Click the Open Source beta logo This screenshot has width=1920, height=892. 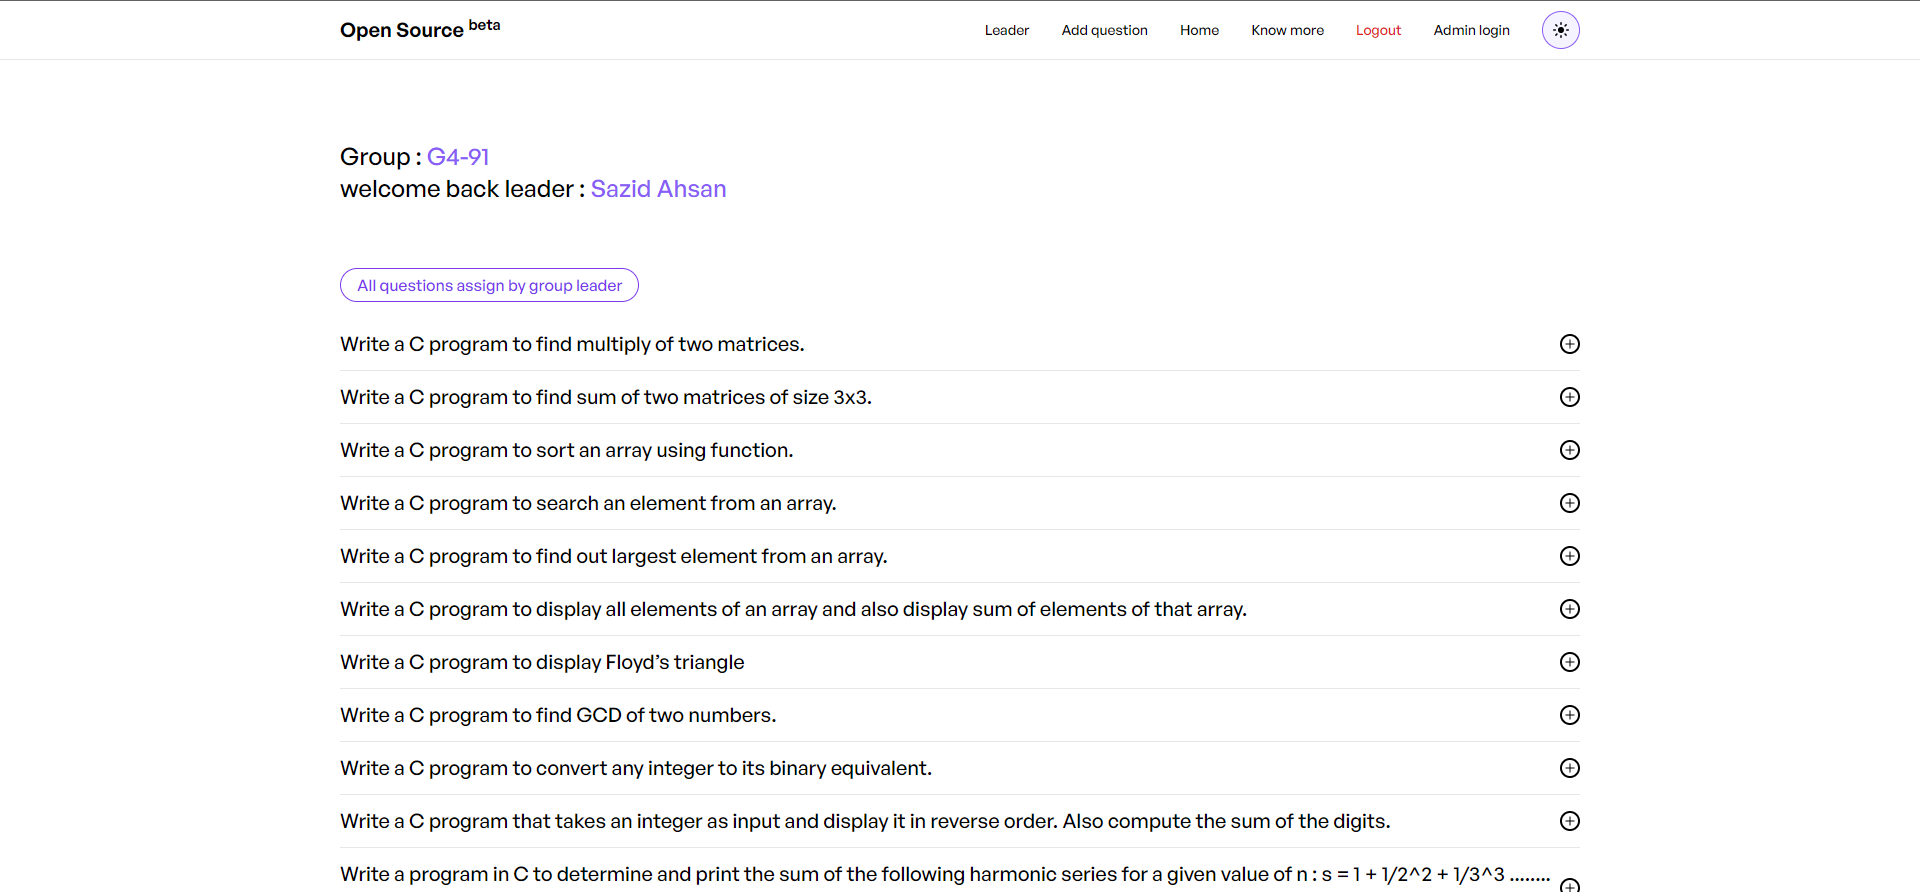[x=420, y=29]
